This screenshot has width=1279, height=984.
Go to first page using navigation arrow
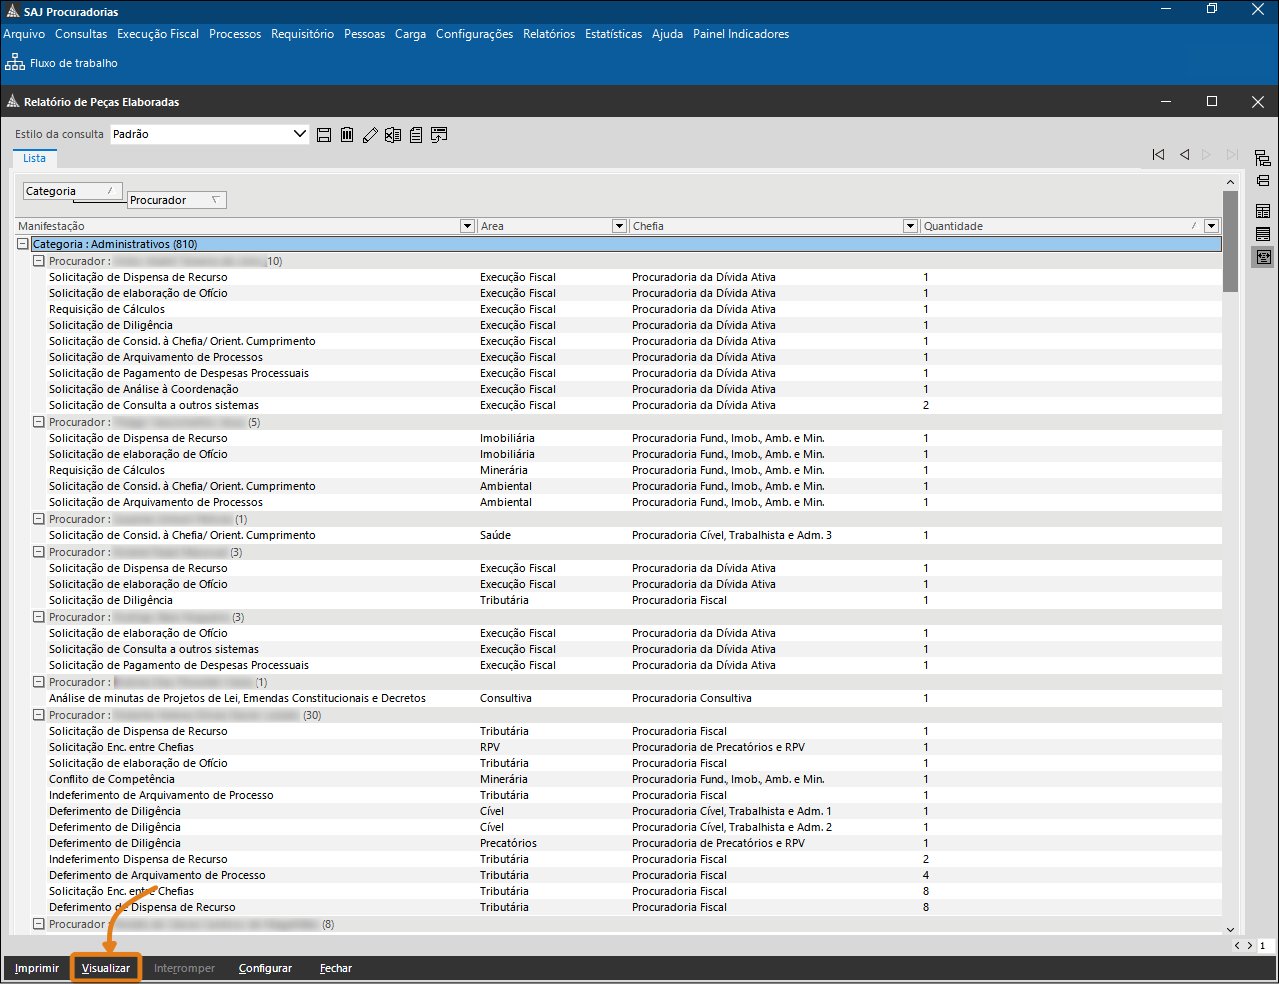click(x=1158, y=155)
